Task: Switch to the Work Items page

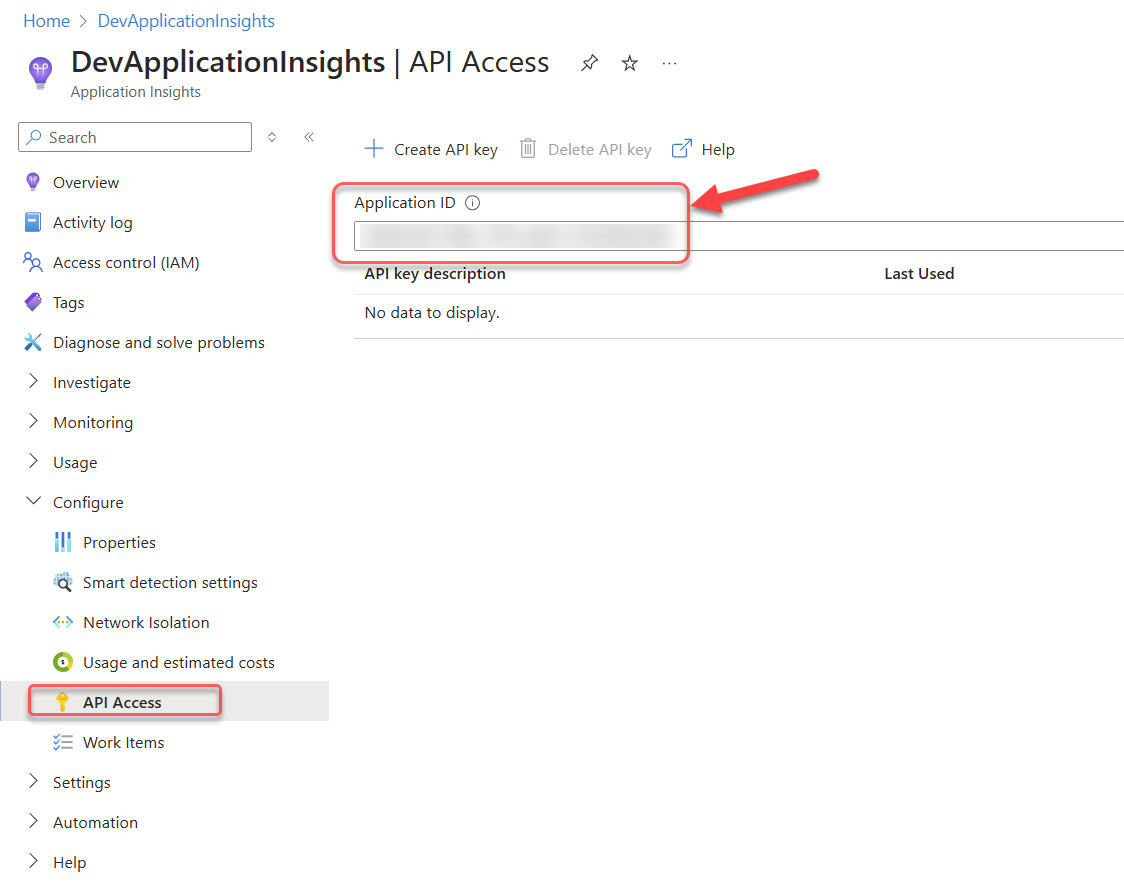Action: tap(125, 742)
